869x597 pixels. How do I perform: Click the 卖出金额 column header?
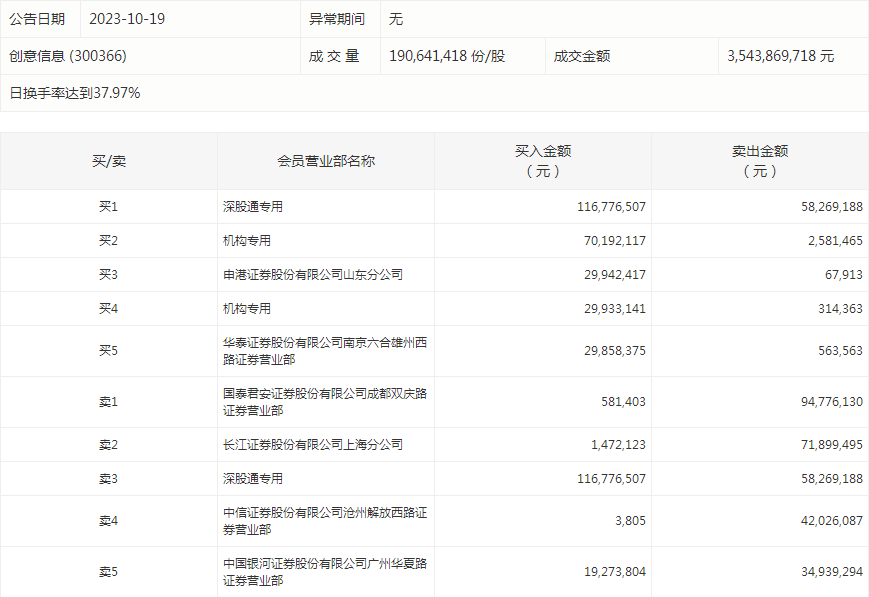760,161
